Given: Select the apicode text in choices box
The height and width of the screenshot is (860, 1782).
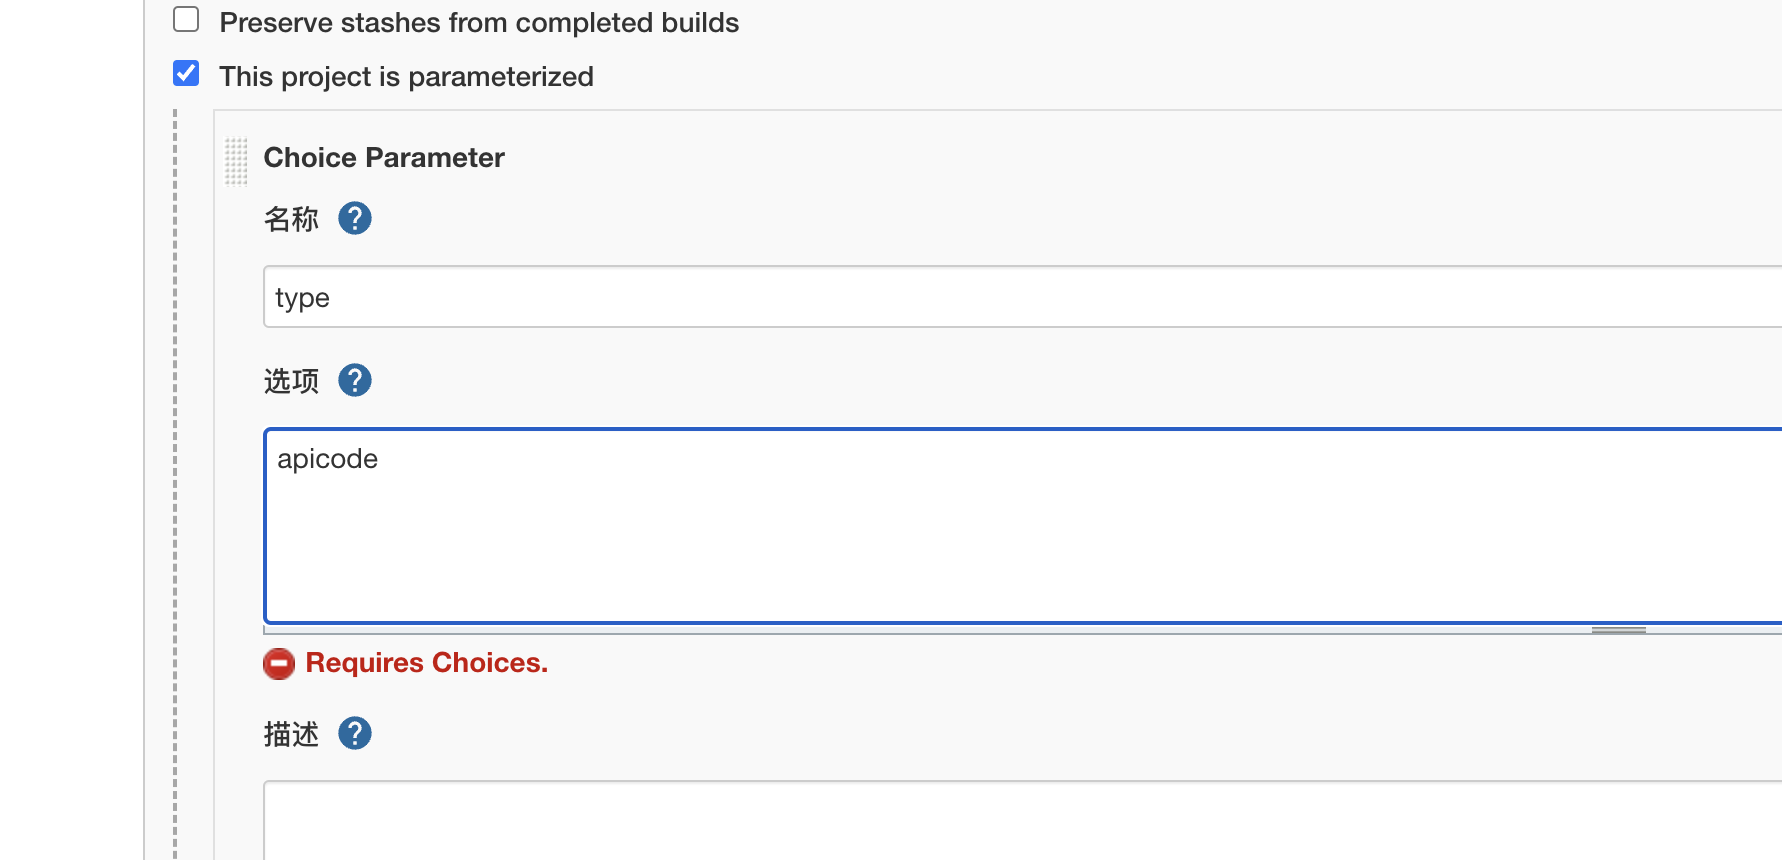Looking at the screenshot, I should [326, 459].
